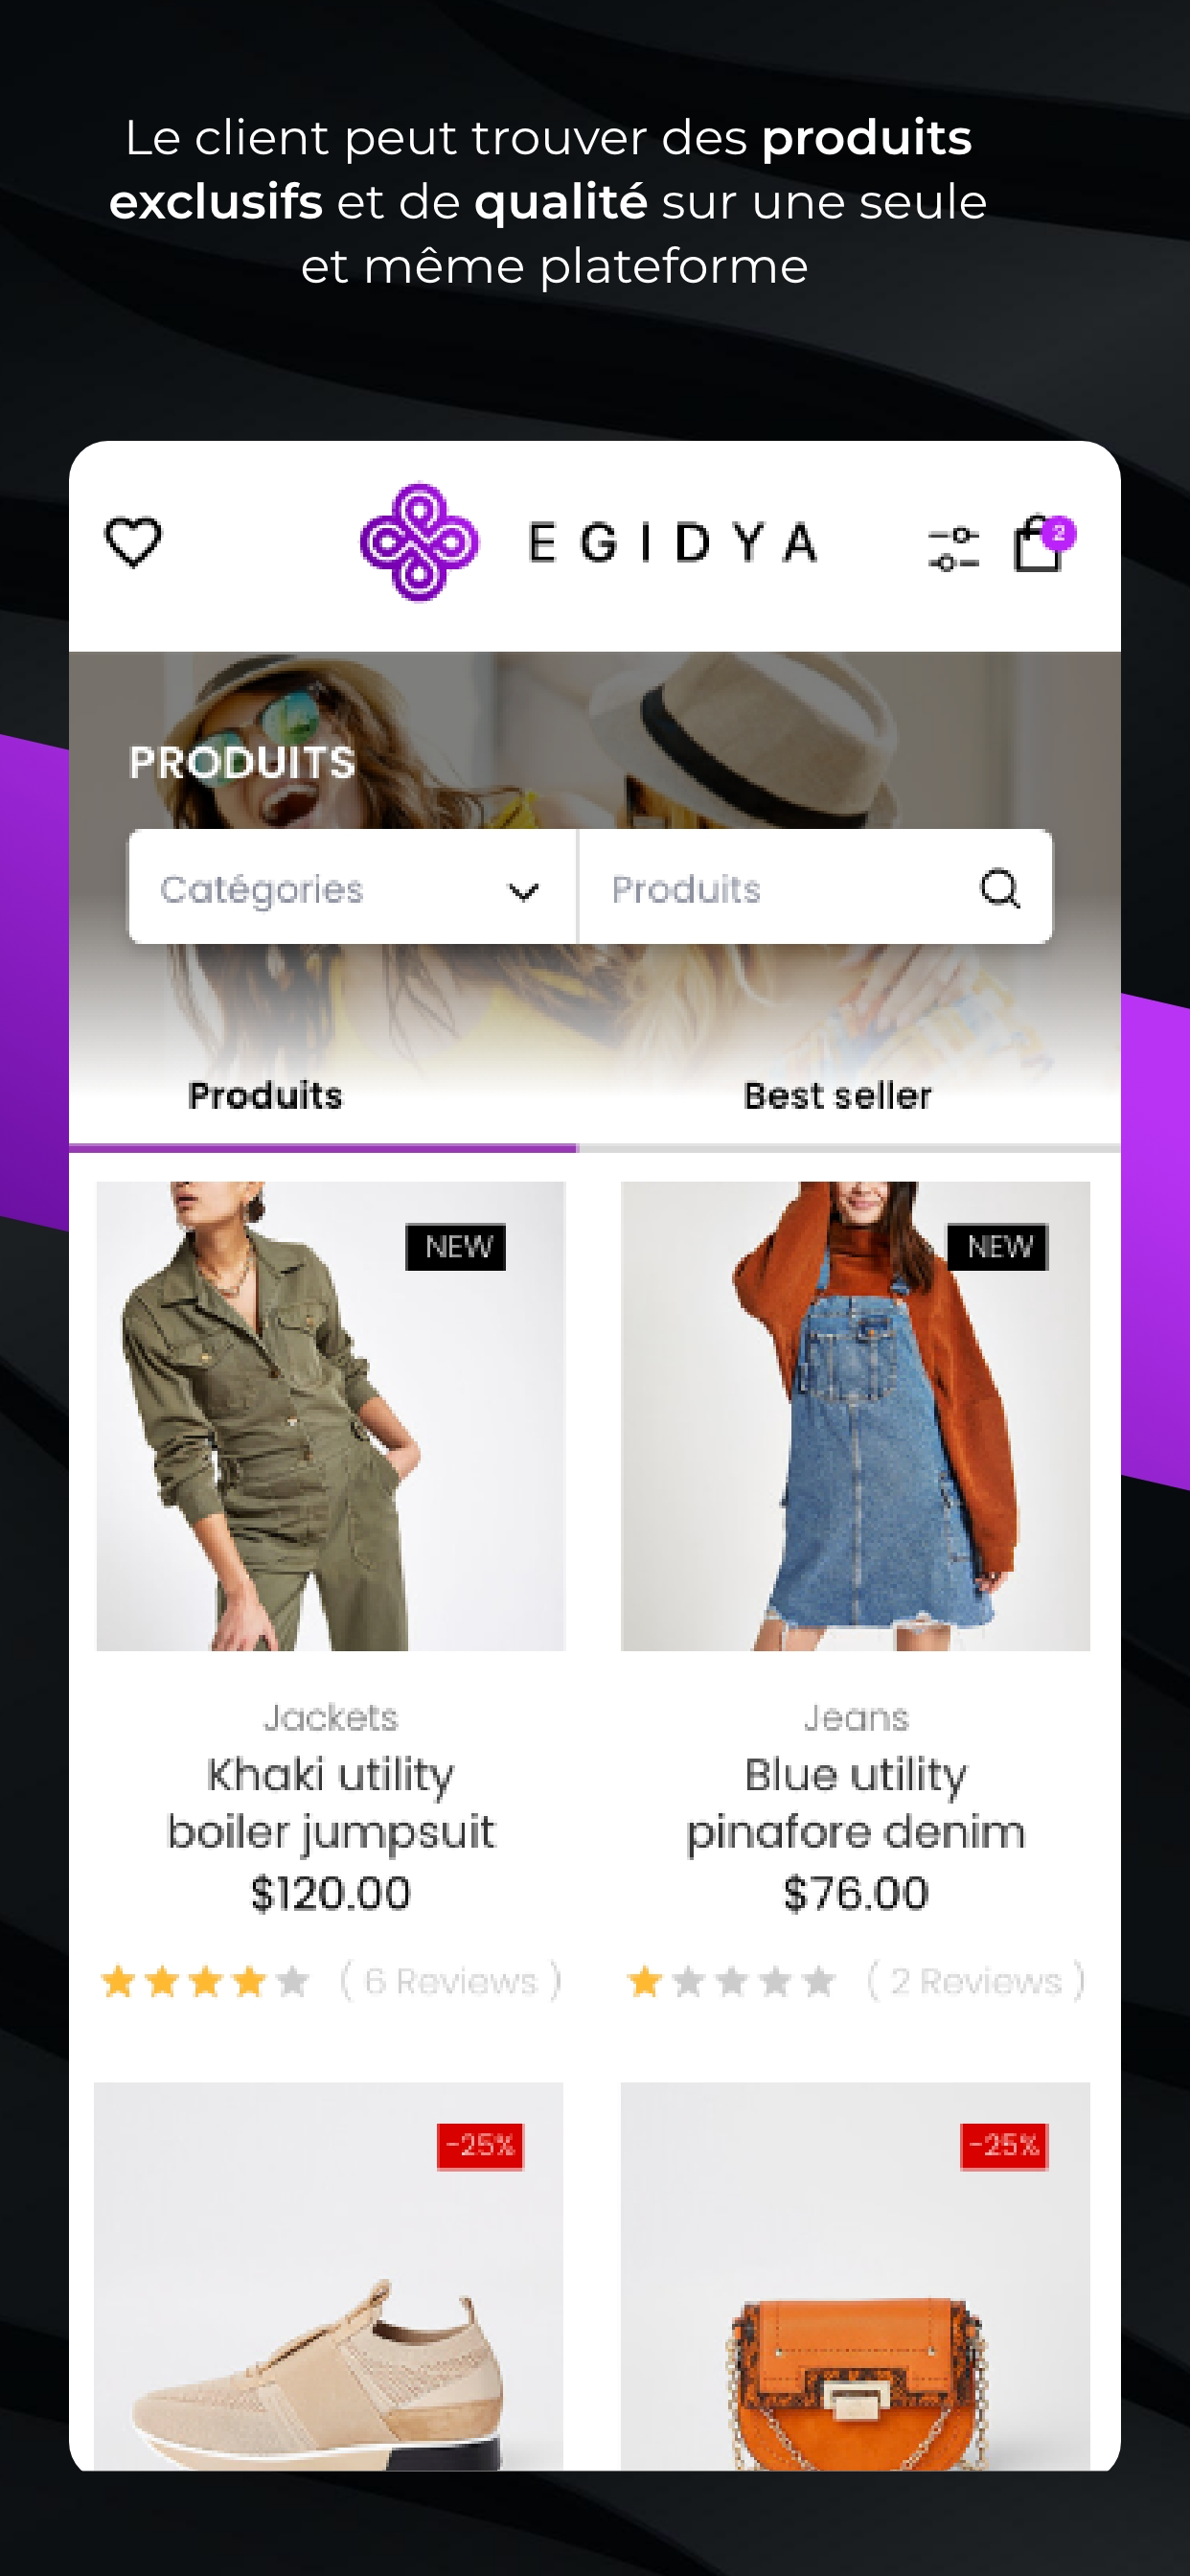Open the filter sliders icon
Screen dimensions: 1190x2576
tap(953, 549)
